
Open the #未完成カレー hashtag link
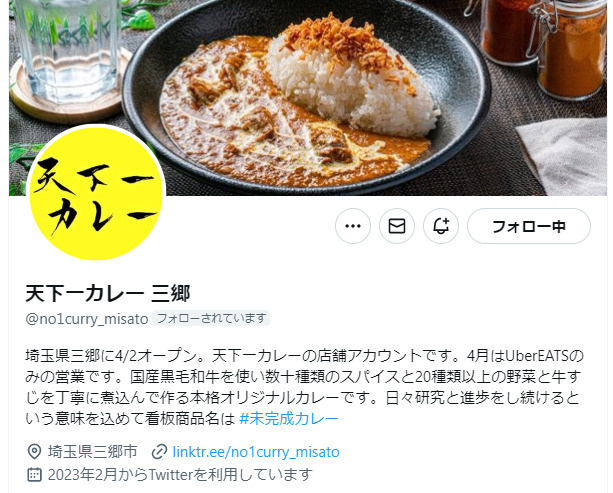289,419
